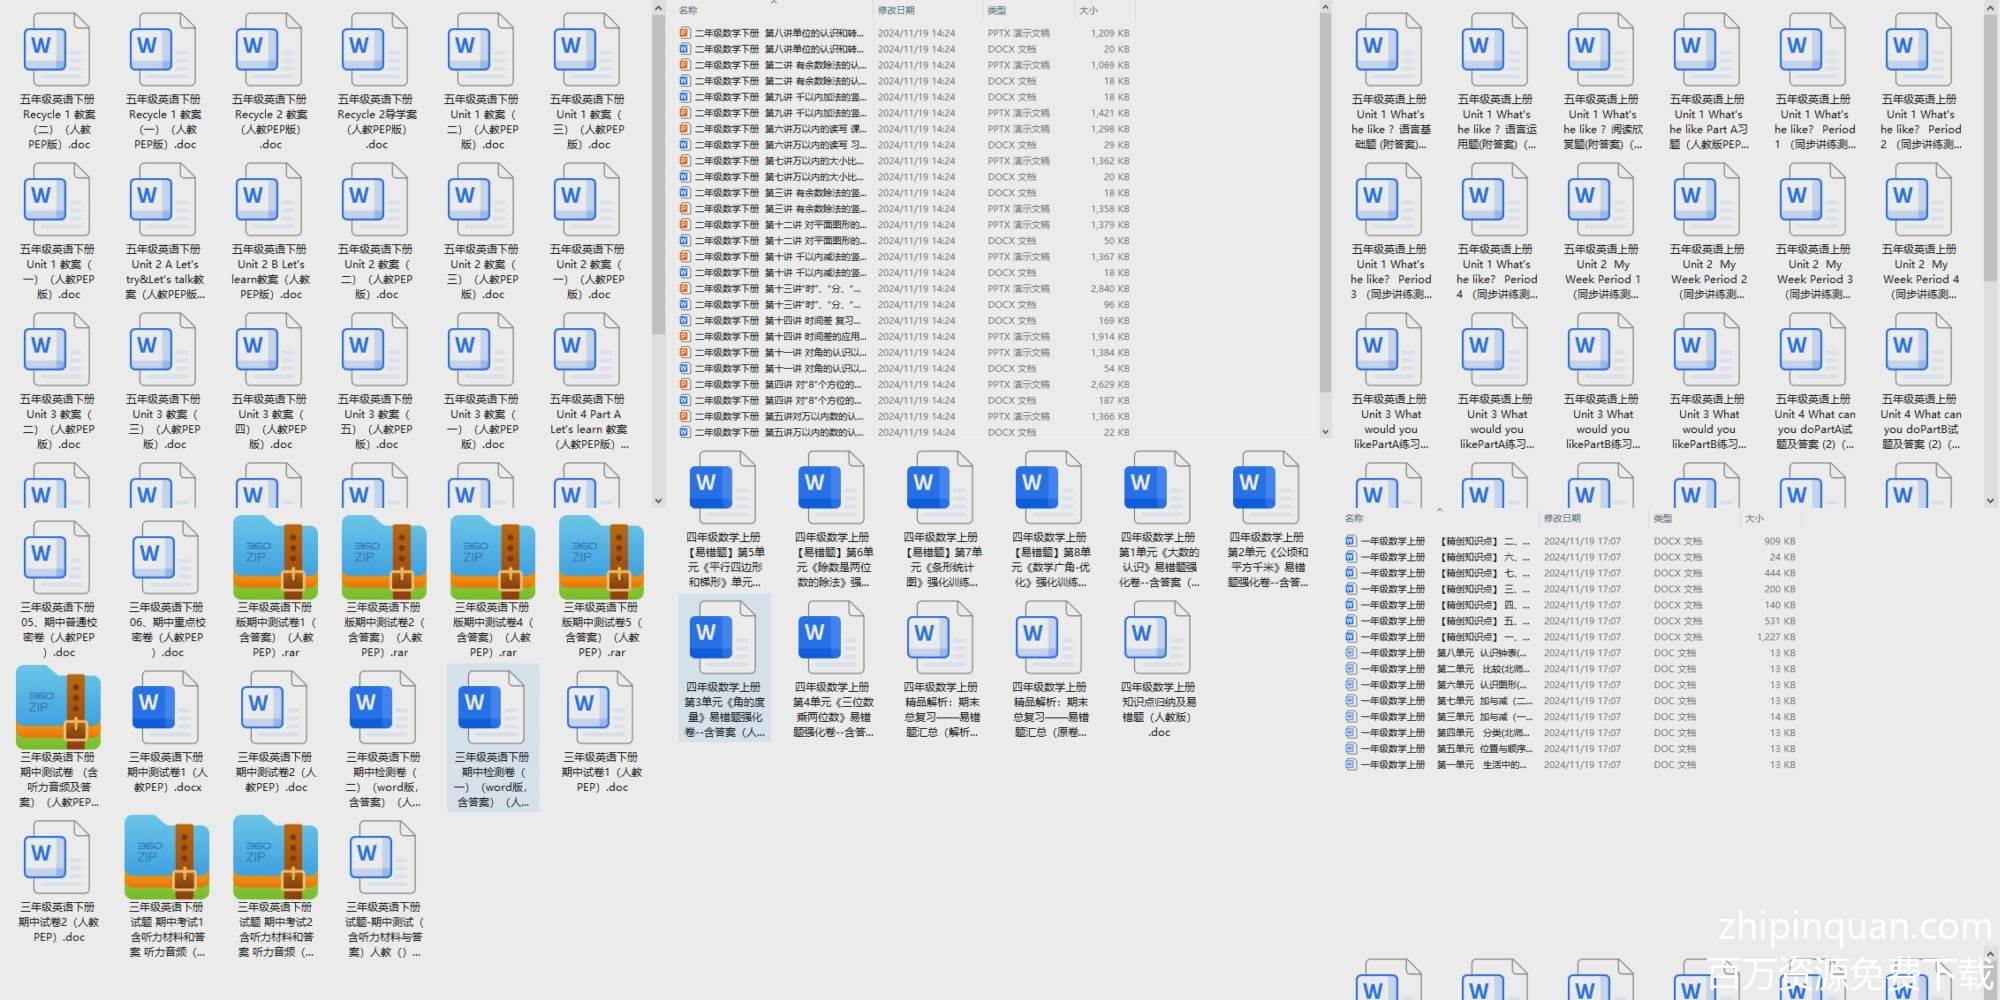Open 五年级英语下册 Unit 4 Part A Let's learn icon
The height and width of the screenshot is (1000, 2000).
(588, 350)
